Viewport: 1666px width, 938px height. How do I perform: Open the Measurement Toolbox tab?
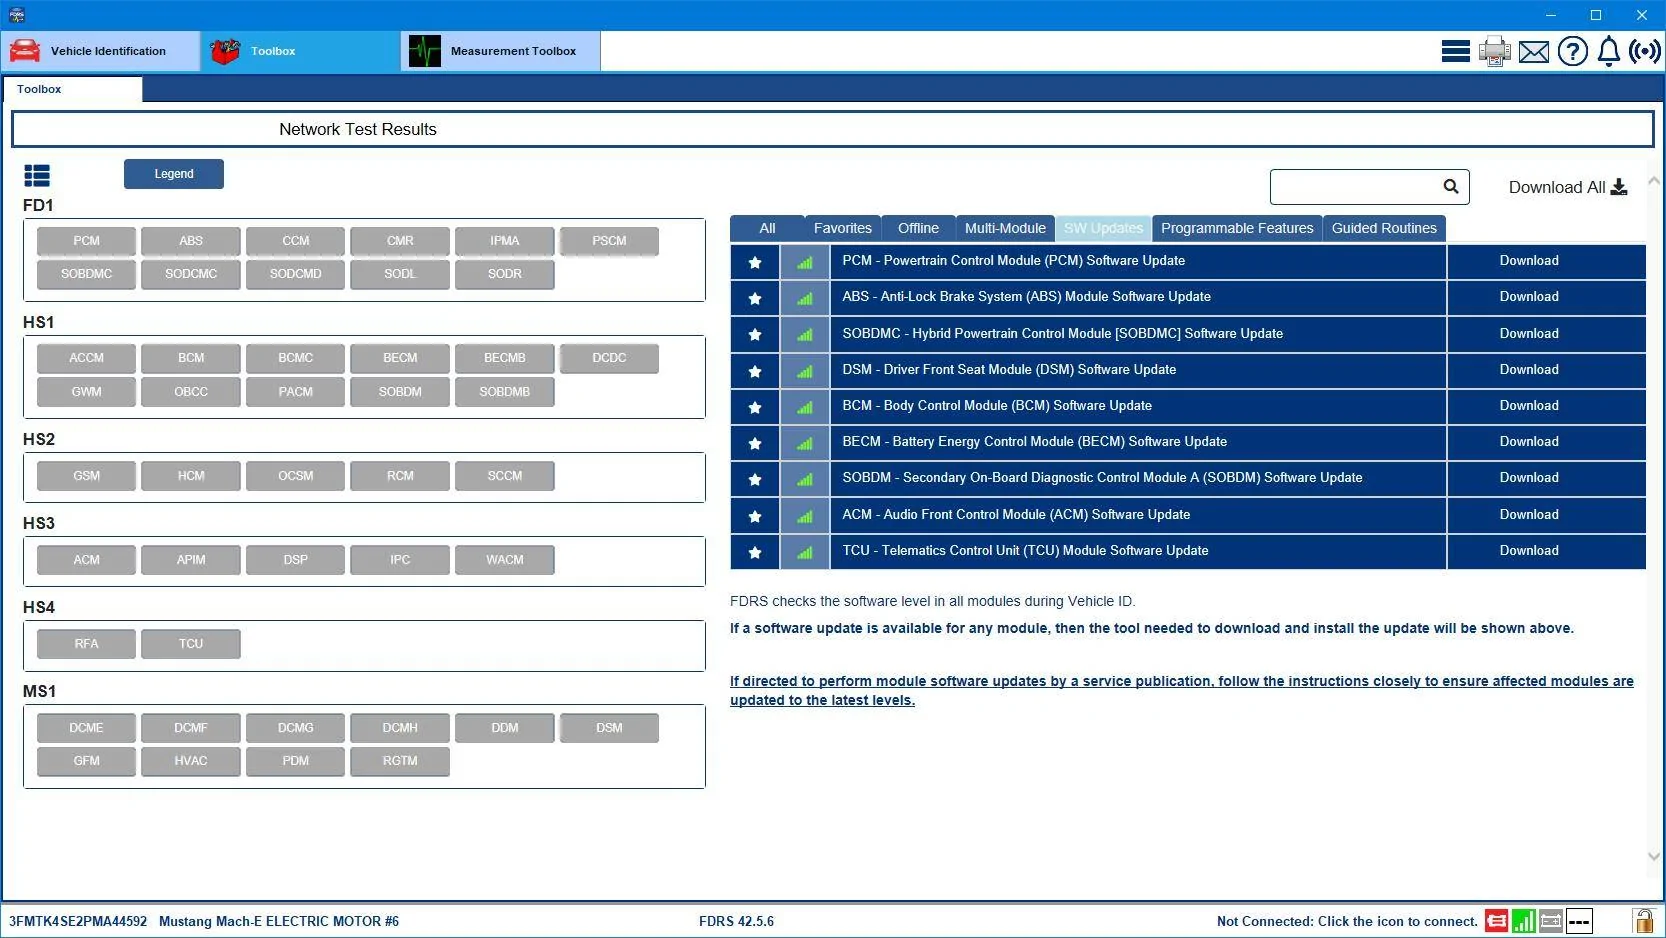[501, 51]
